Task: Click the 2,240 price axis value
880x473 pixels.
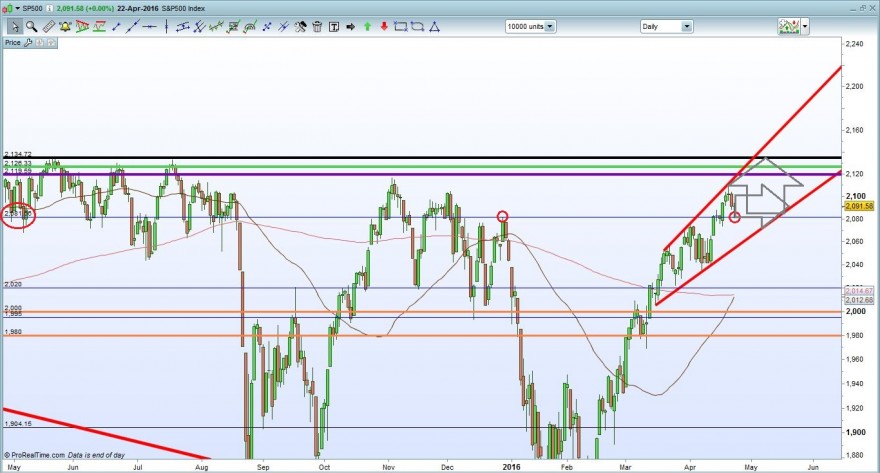Action: 854,44
